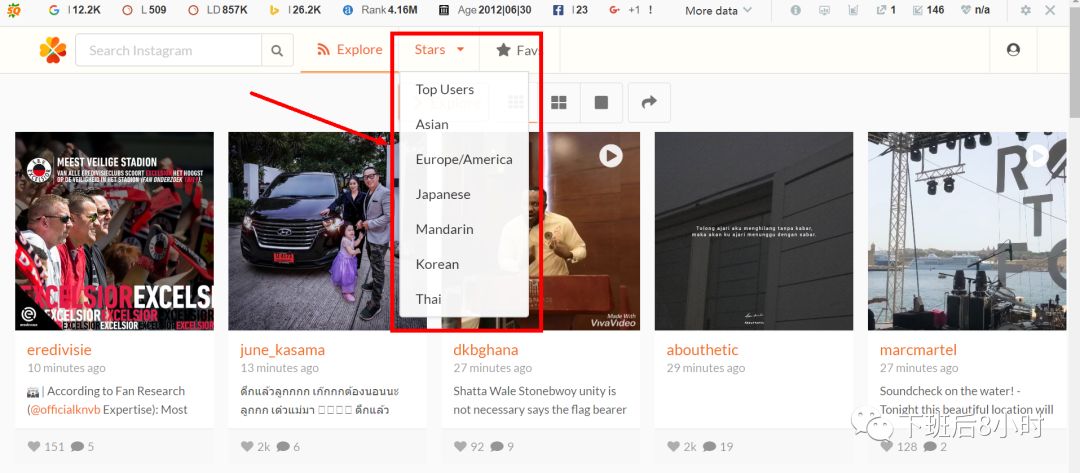Open SEOquake settings gear
This screenshot has height=473, width=1080.
1026,10
